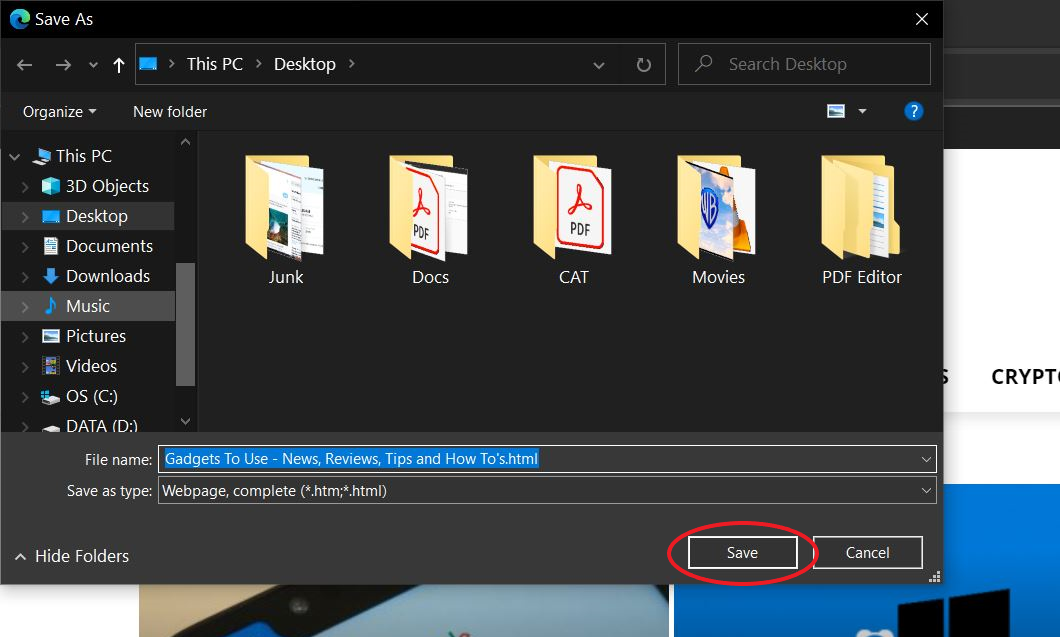
Task: Expand the Downloads tree node
Action: (24, 276)
